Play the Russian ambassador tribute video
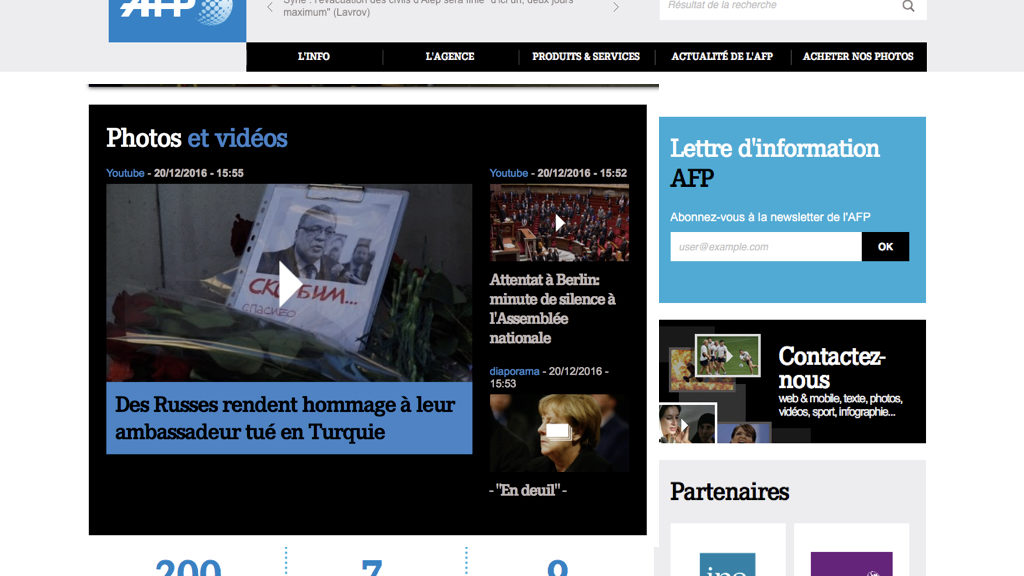The width and height of the screenshot is (1024, 576). (x=289, y=283)
